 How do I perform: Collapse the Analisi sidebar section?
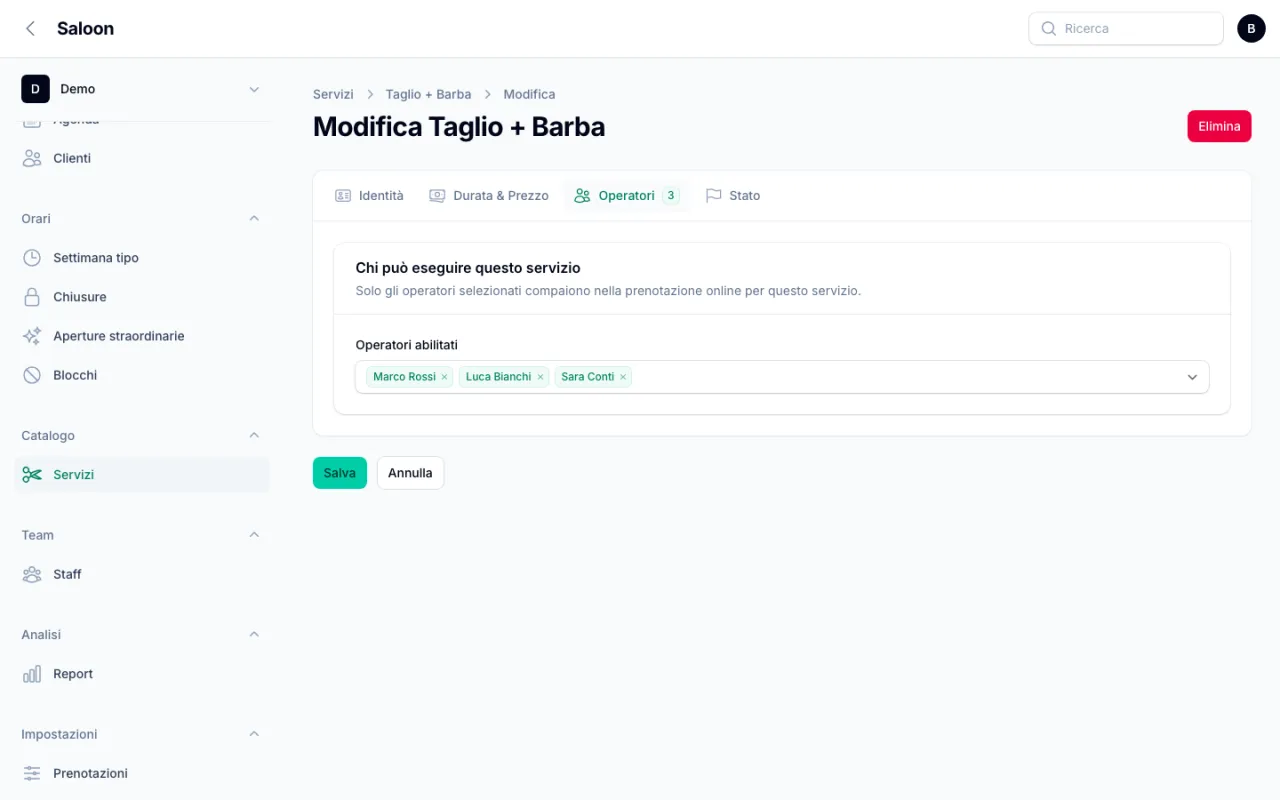[x=254, y=634]
